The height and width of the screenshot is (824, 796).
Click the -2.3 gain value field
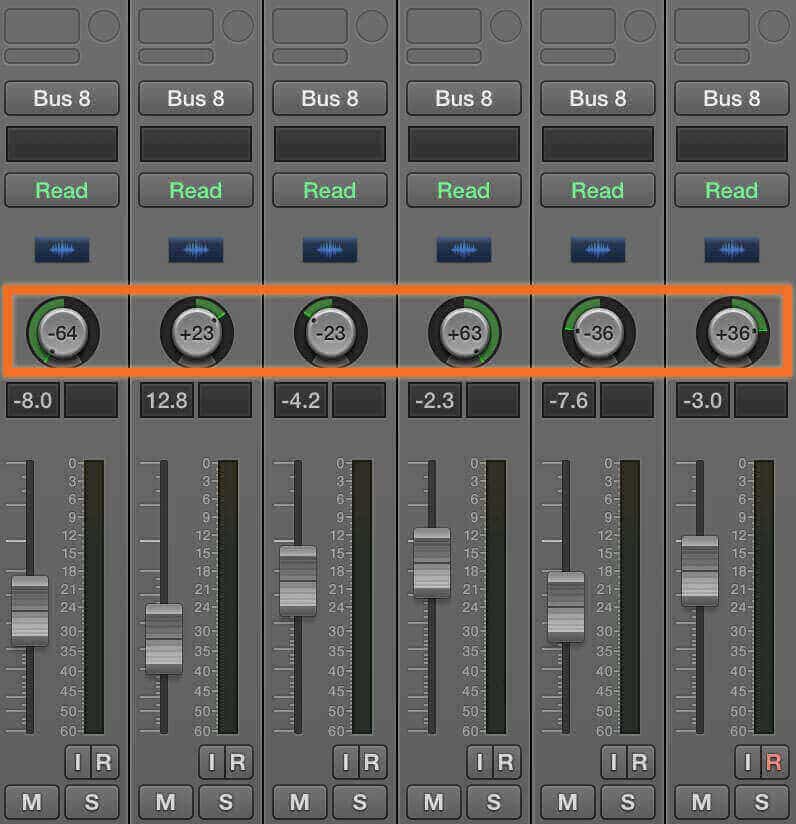click(x=435, y=400)
